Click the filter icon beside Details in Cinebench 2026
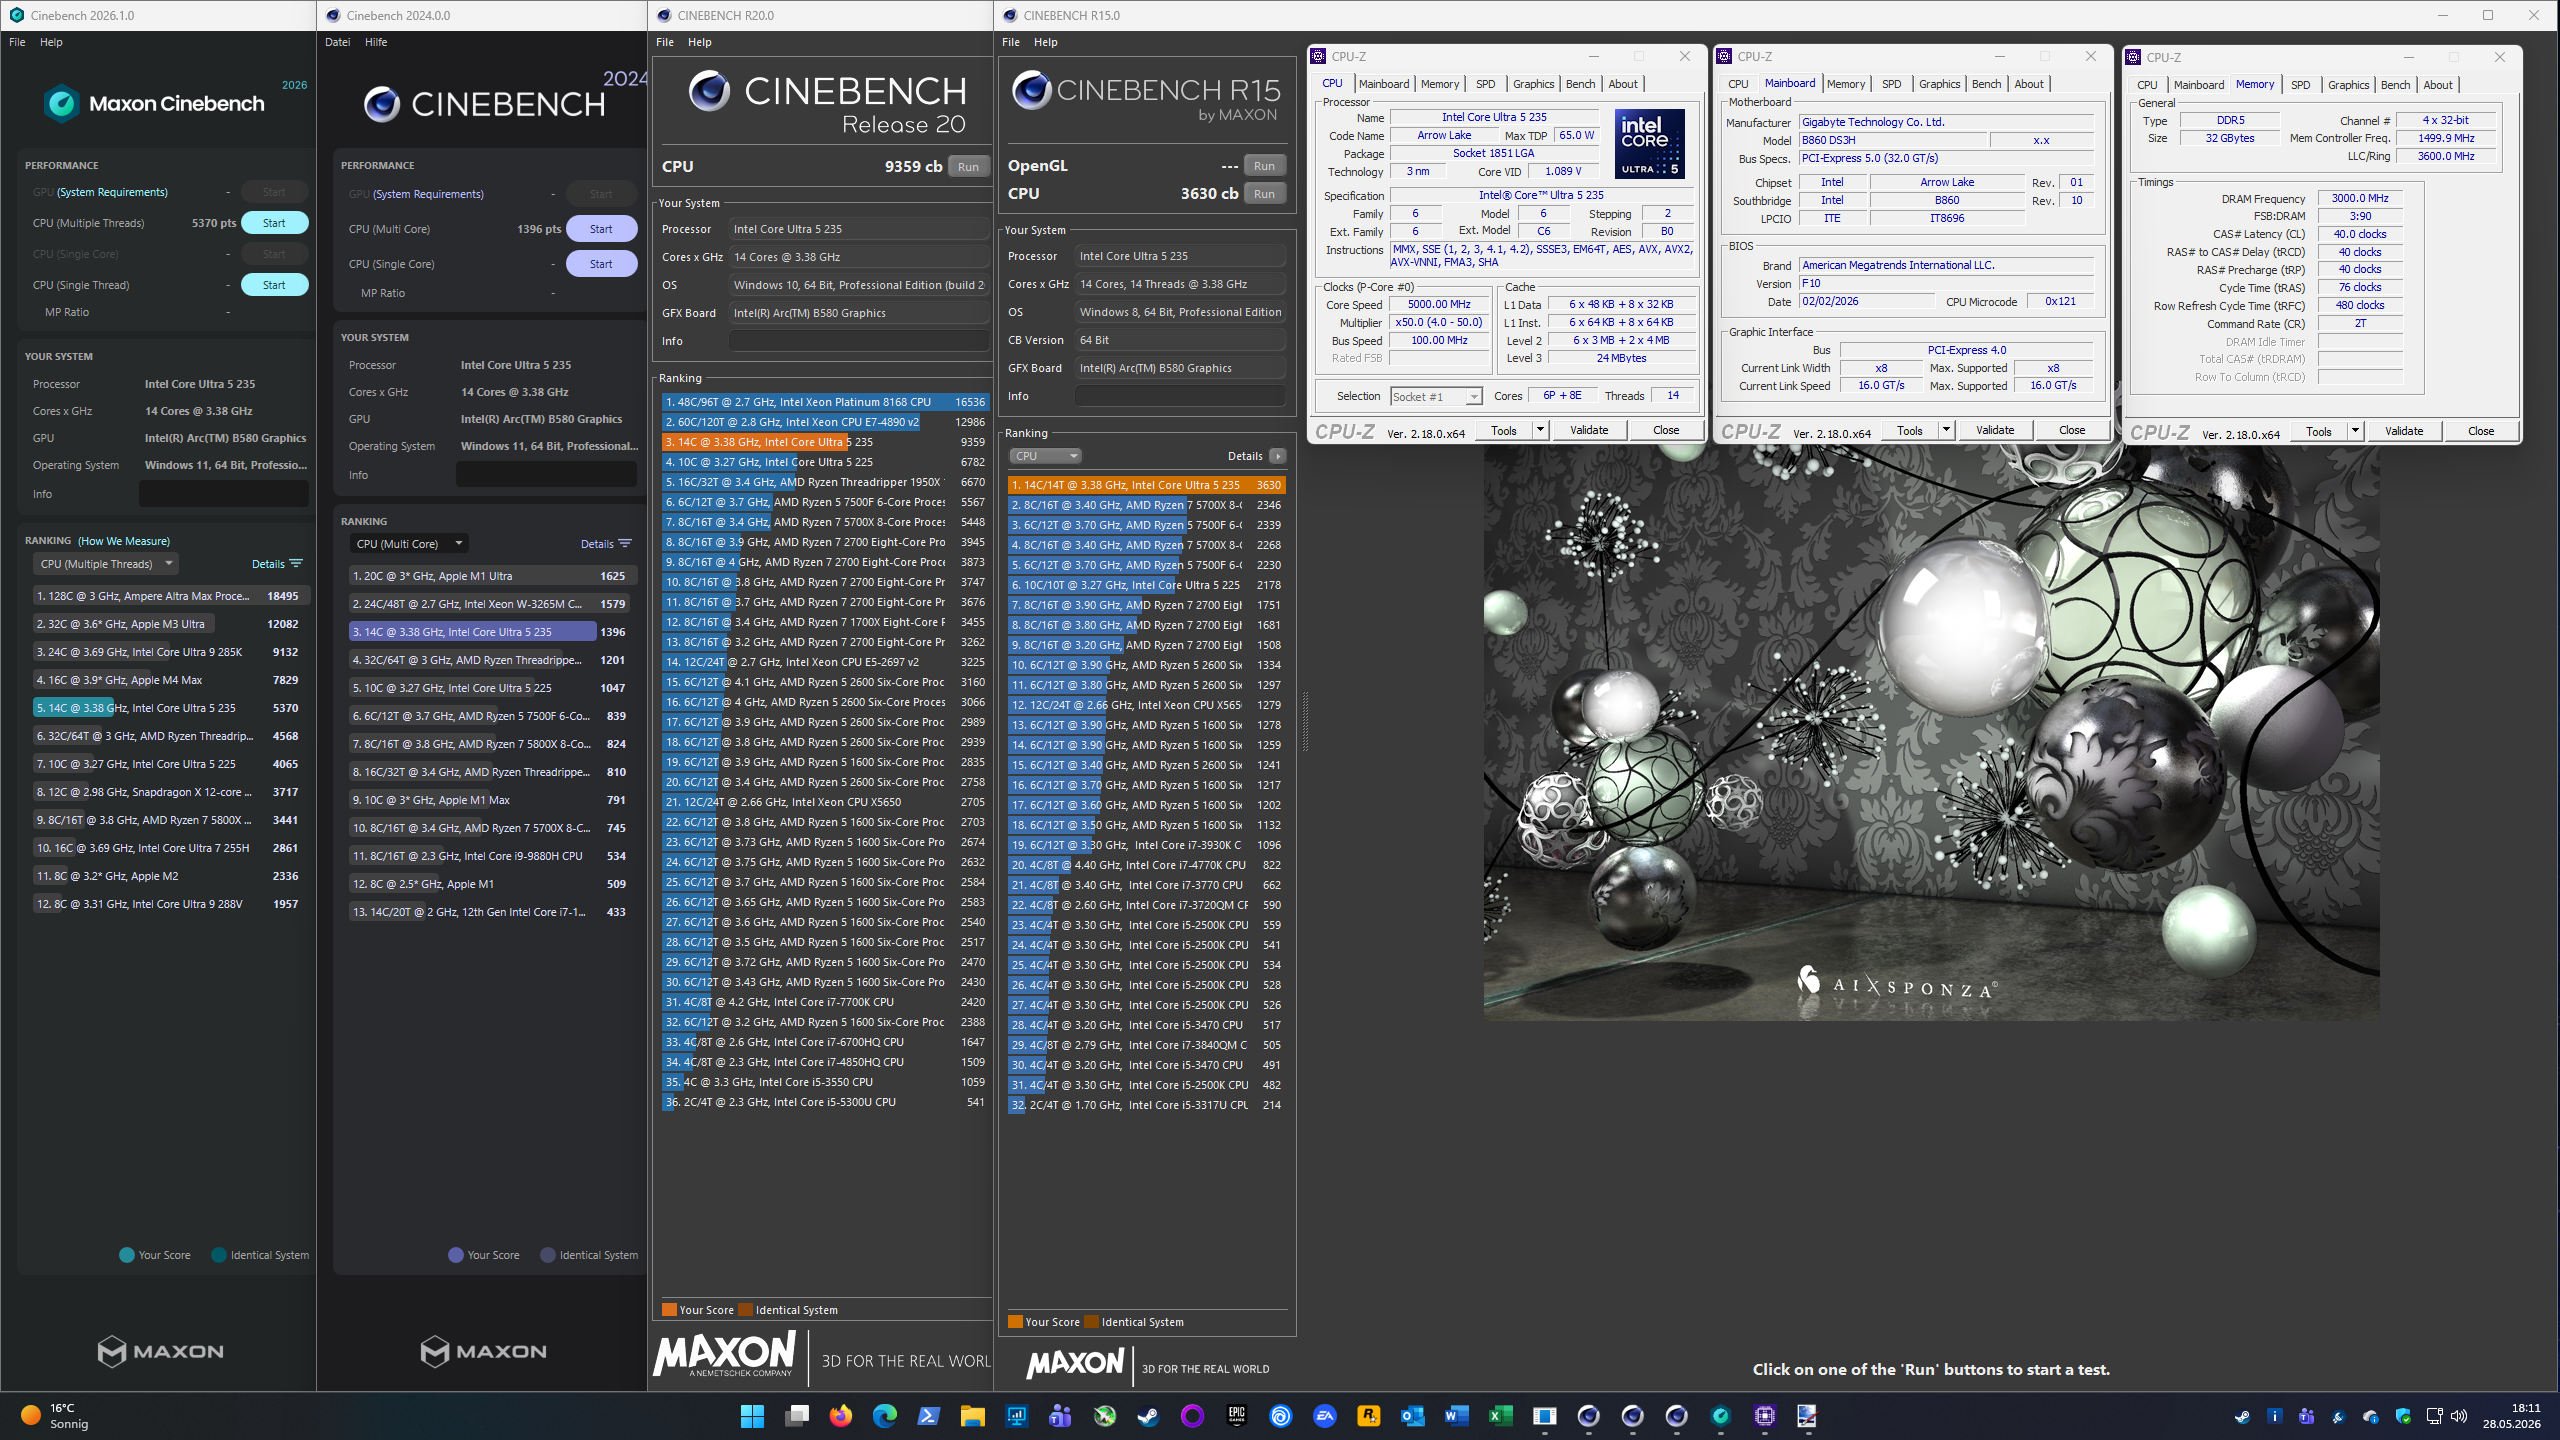Viewport: 2560px width, 1440px height. 296,564
